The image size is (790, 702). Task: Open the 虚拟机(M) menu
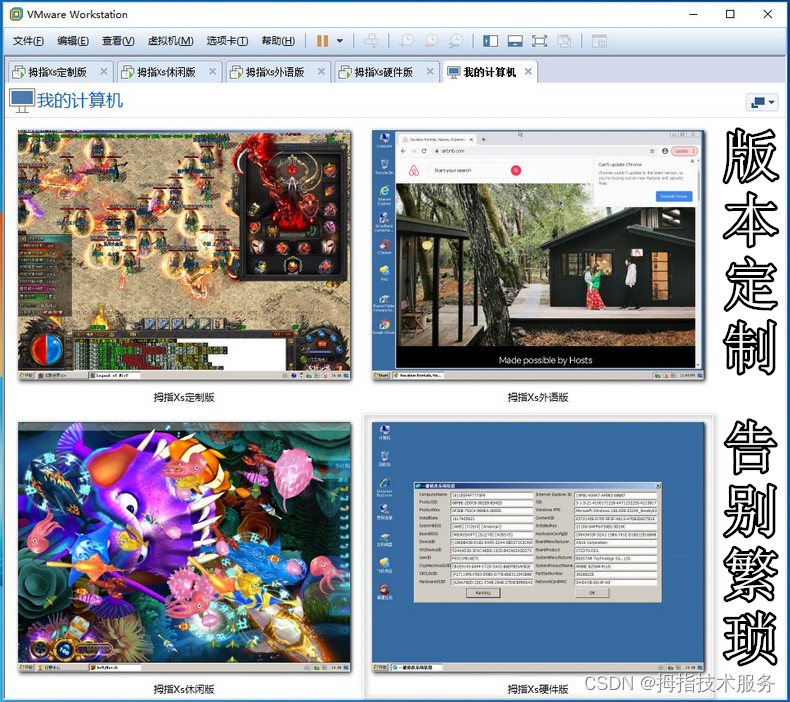tap(170, 41)
